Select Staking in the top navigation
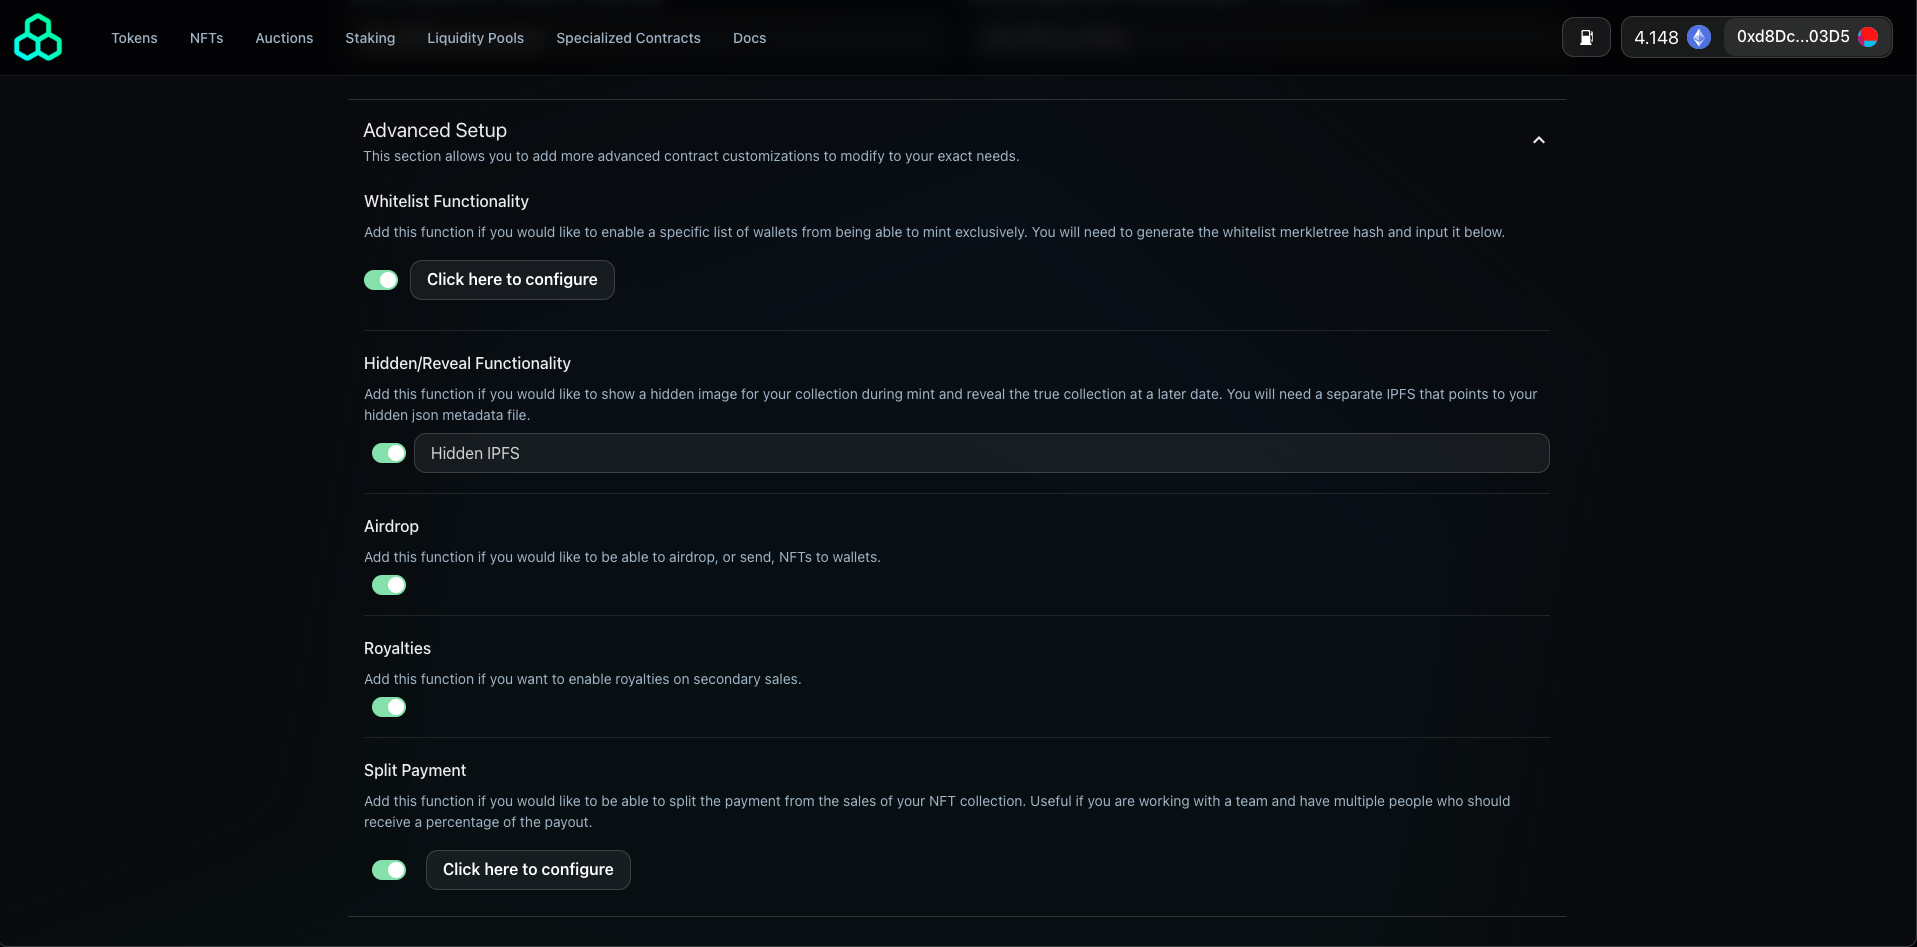The image size is (1917, 947). pos(370,38)
